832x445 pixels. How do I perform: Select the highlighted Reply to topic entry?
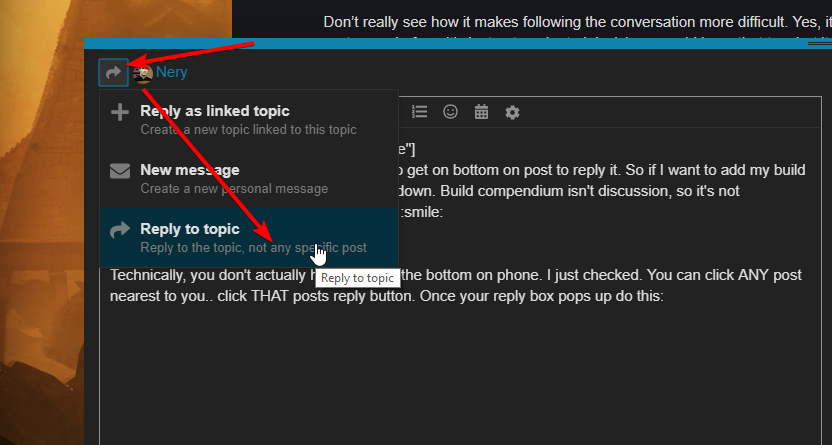190,229
